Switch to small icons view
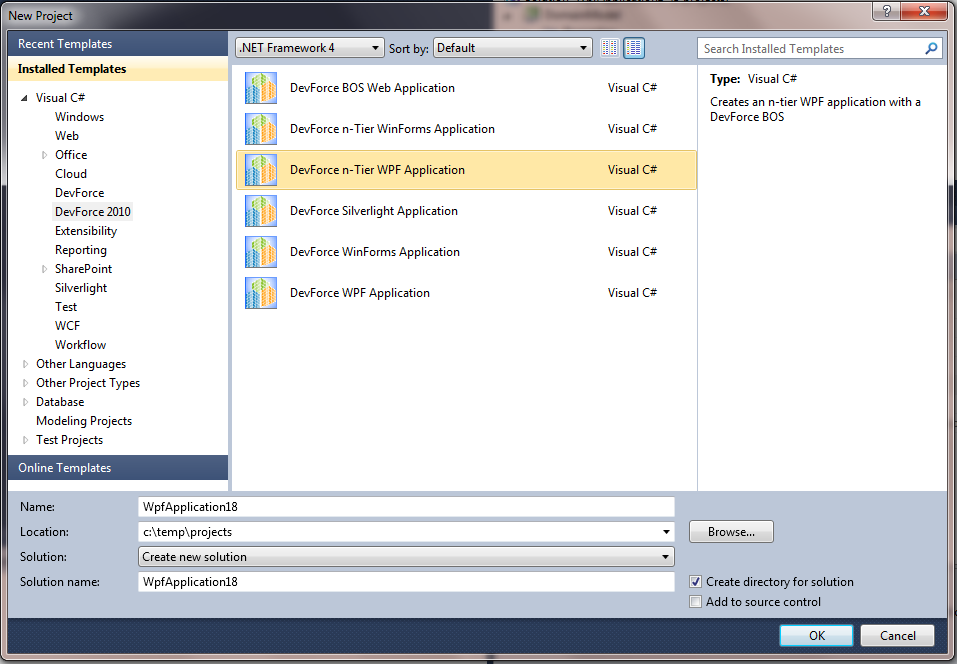This screenshot has height=664, width=957. 610,48
